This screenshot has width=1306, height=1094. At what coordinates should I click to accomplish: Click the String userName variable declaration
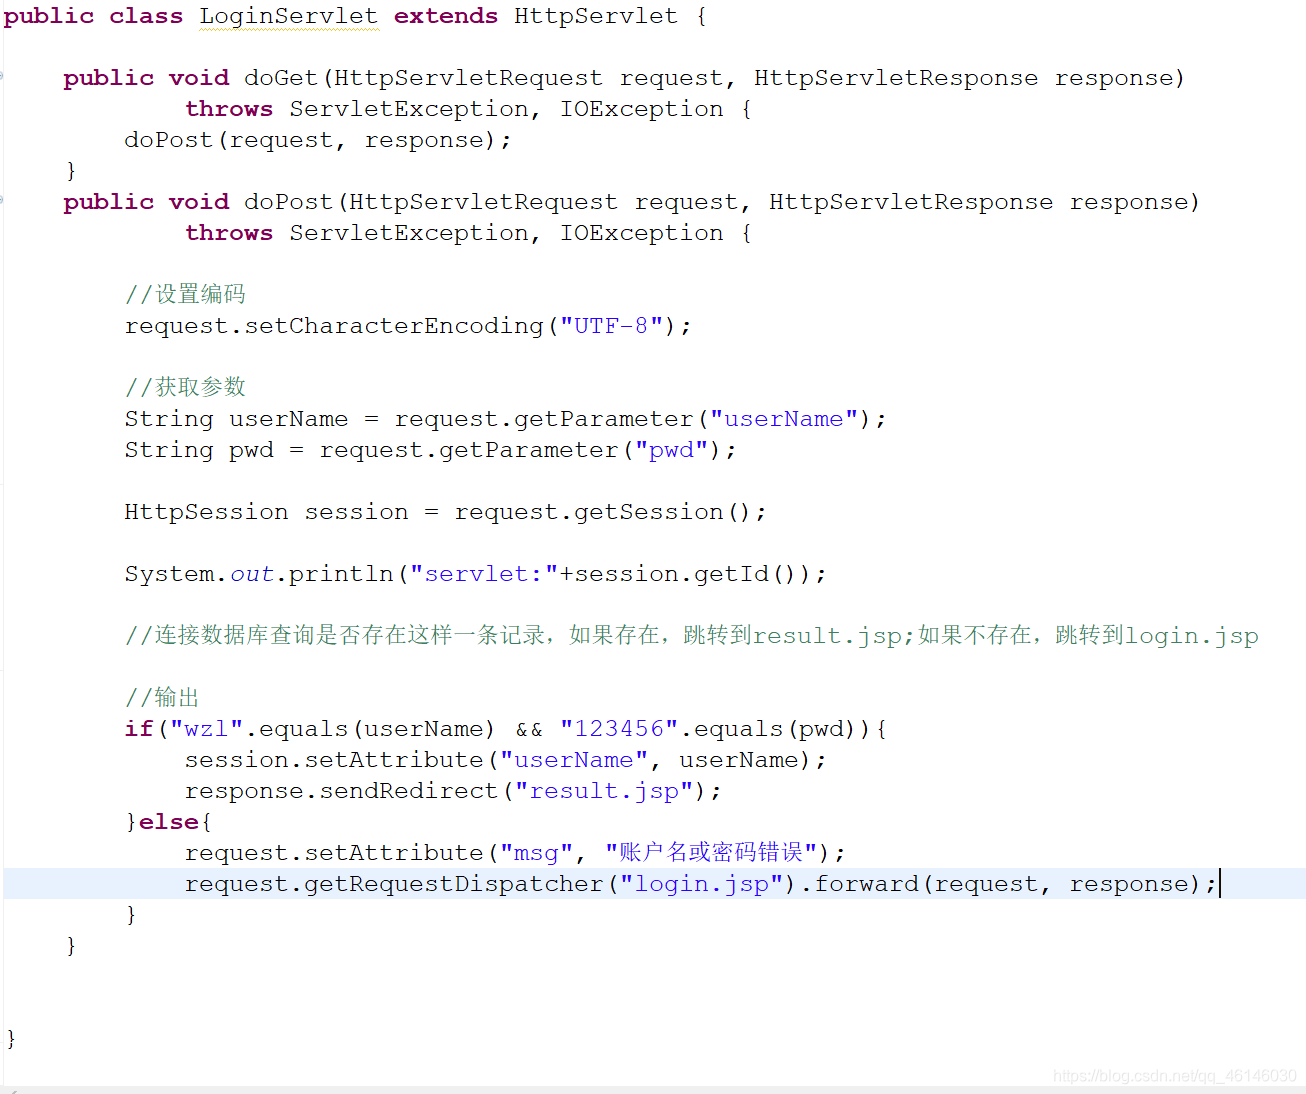point(237,419)
